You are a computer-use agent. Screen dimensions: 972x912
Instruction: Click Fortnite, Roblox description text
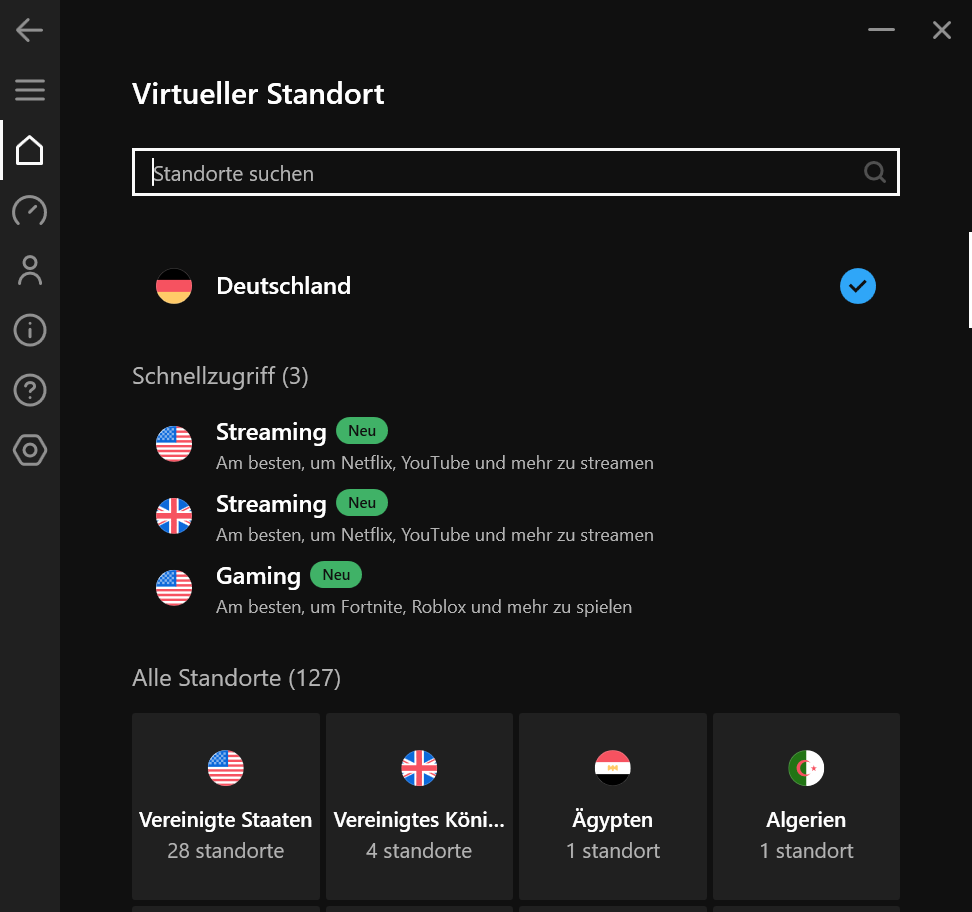coord(424,607)
